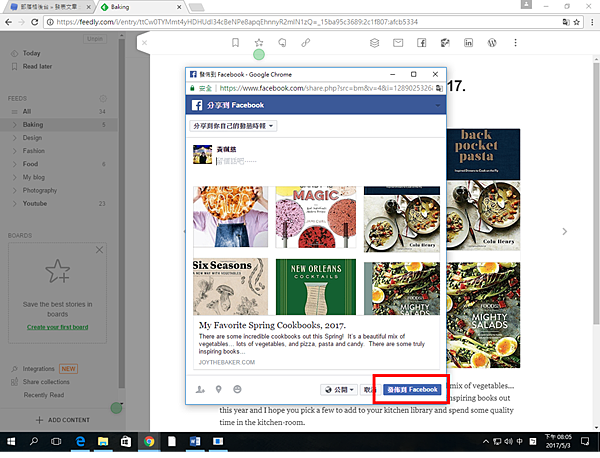Click the Facebook share icon in Feedly

coord(422,42)
